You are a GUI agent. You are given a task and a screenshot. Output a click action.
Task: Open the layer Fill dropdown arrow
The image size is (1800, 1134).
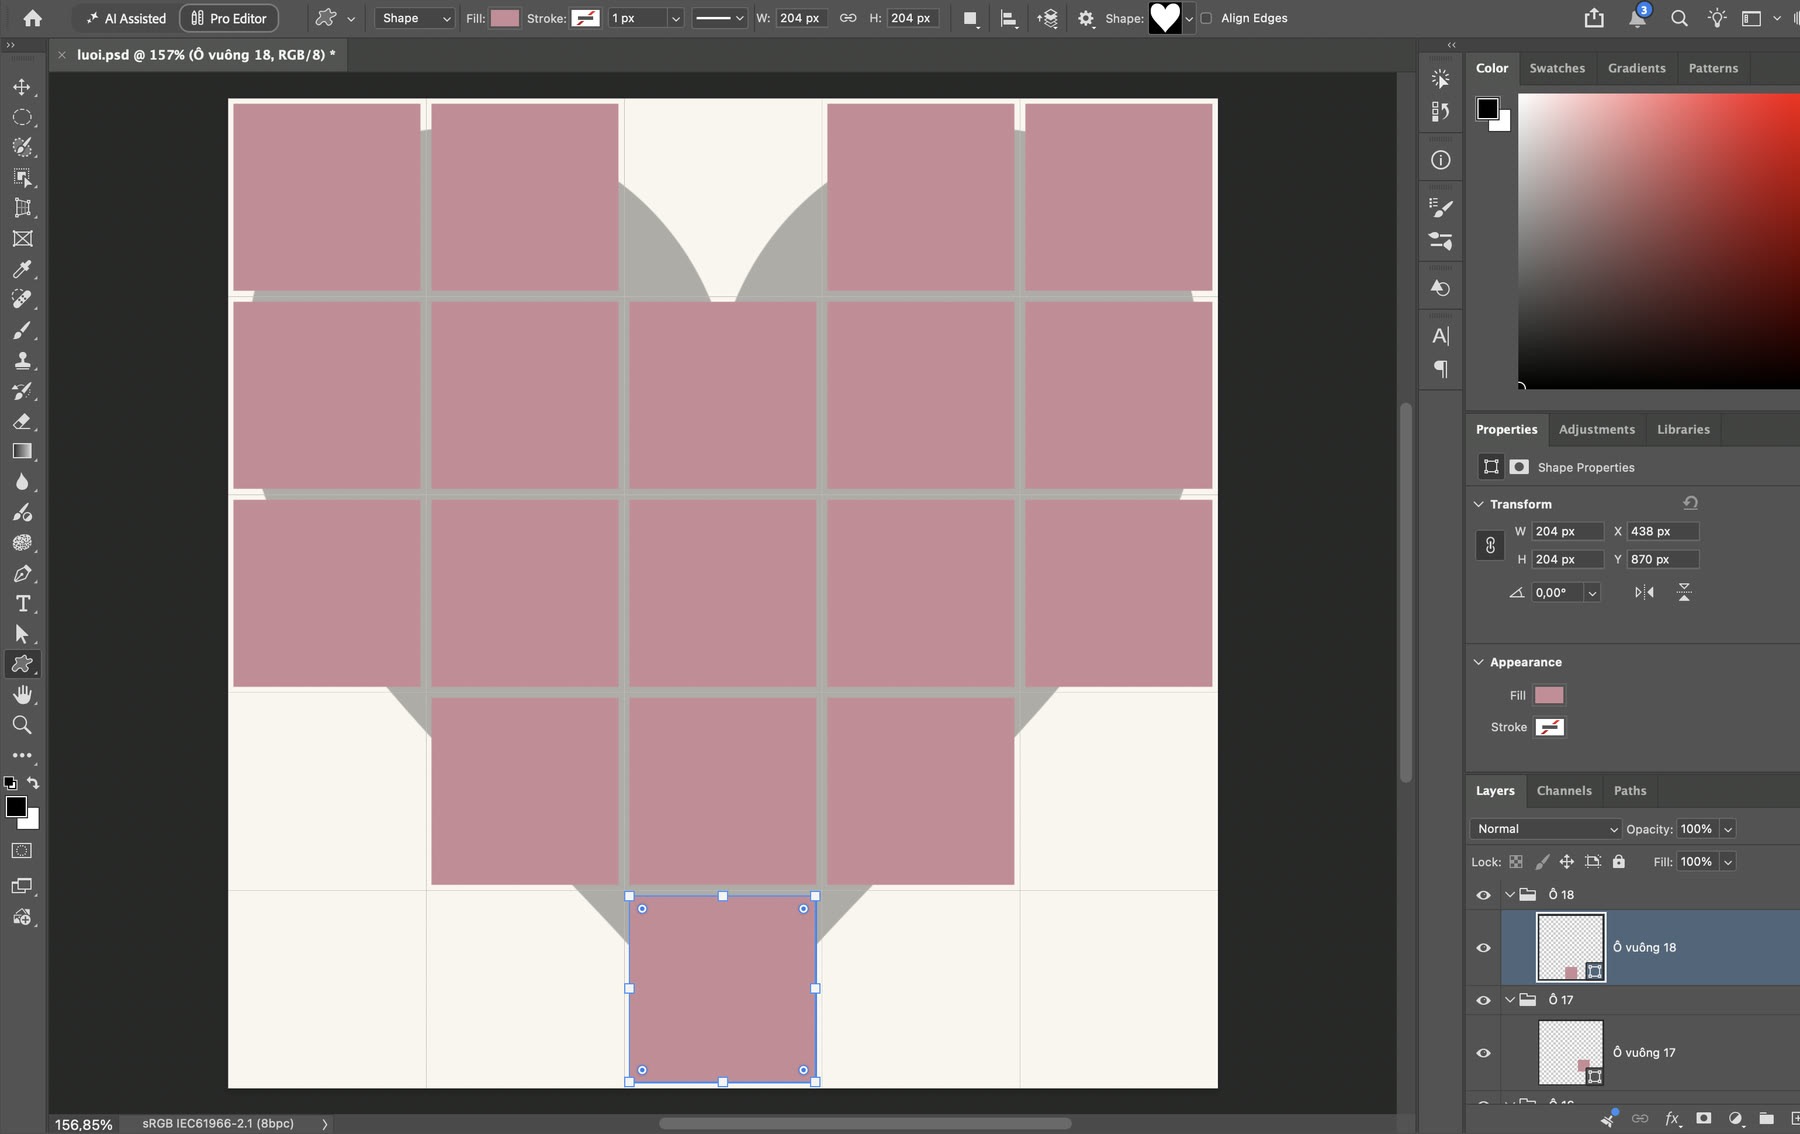coord(1728,862)
